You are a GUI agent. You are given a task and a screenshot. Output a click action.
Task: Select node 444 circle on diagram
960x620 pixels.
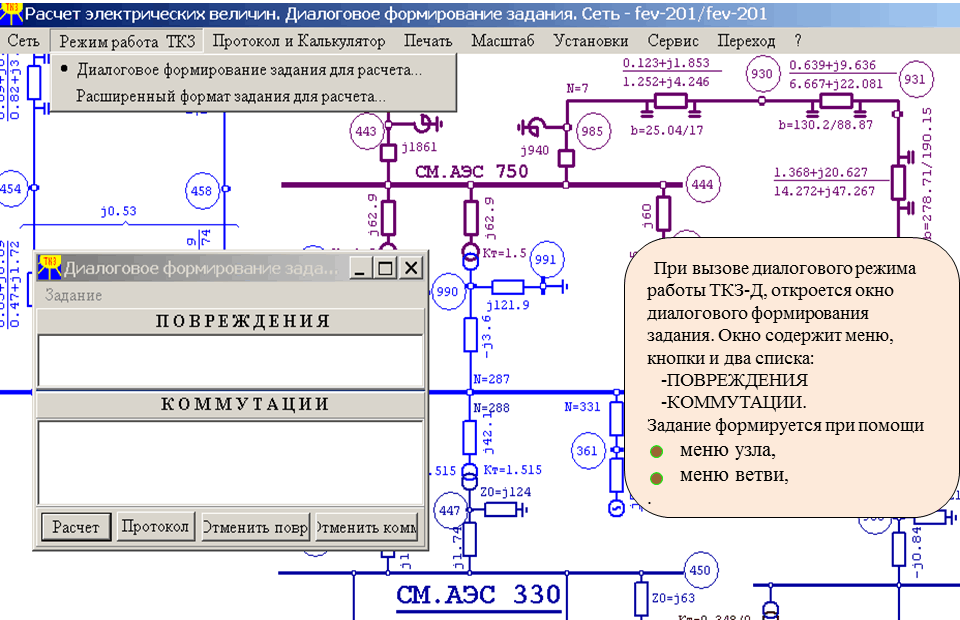coord(702,184)
